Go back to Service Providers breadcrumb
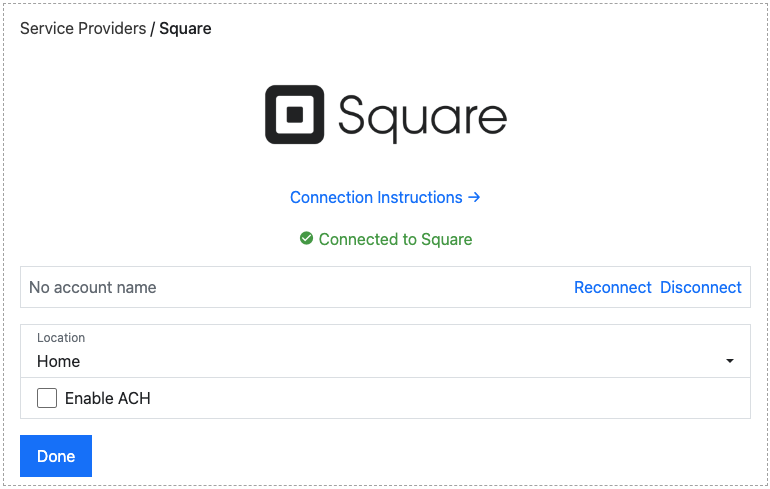770x489 pixels. point(83,28)
